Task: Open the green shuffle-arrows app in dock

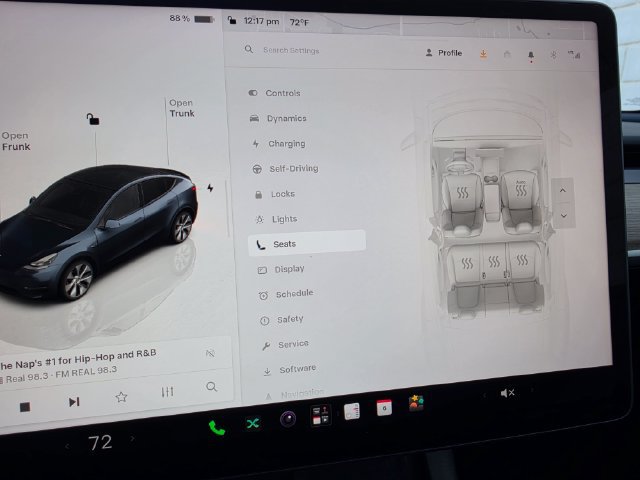Action: click(x=253, y=423)
